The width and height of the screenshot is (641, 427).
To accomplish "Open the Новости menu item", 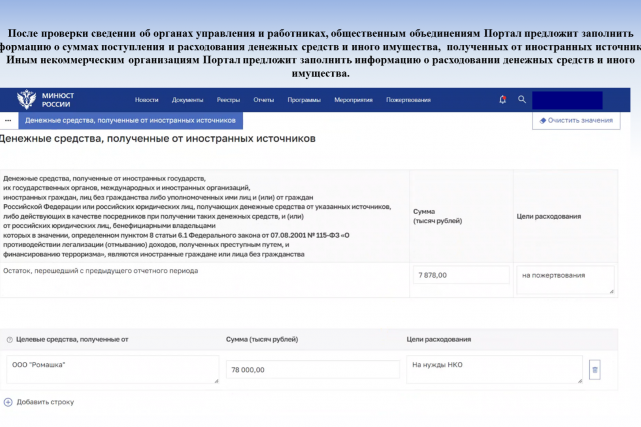I will tap(146, 100).
